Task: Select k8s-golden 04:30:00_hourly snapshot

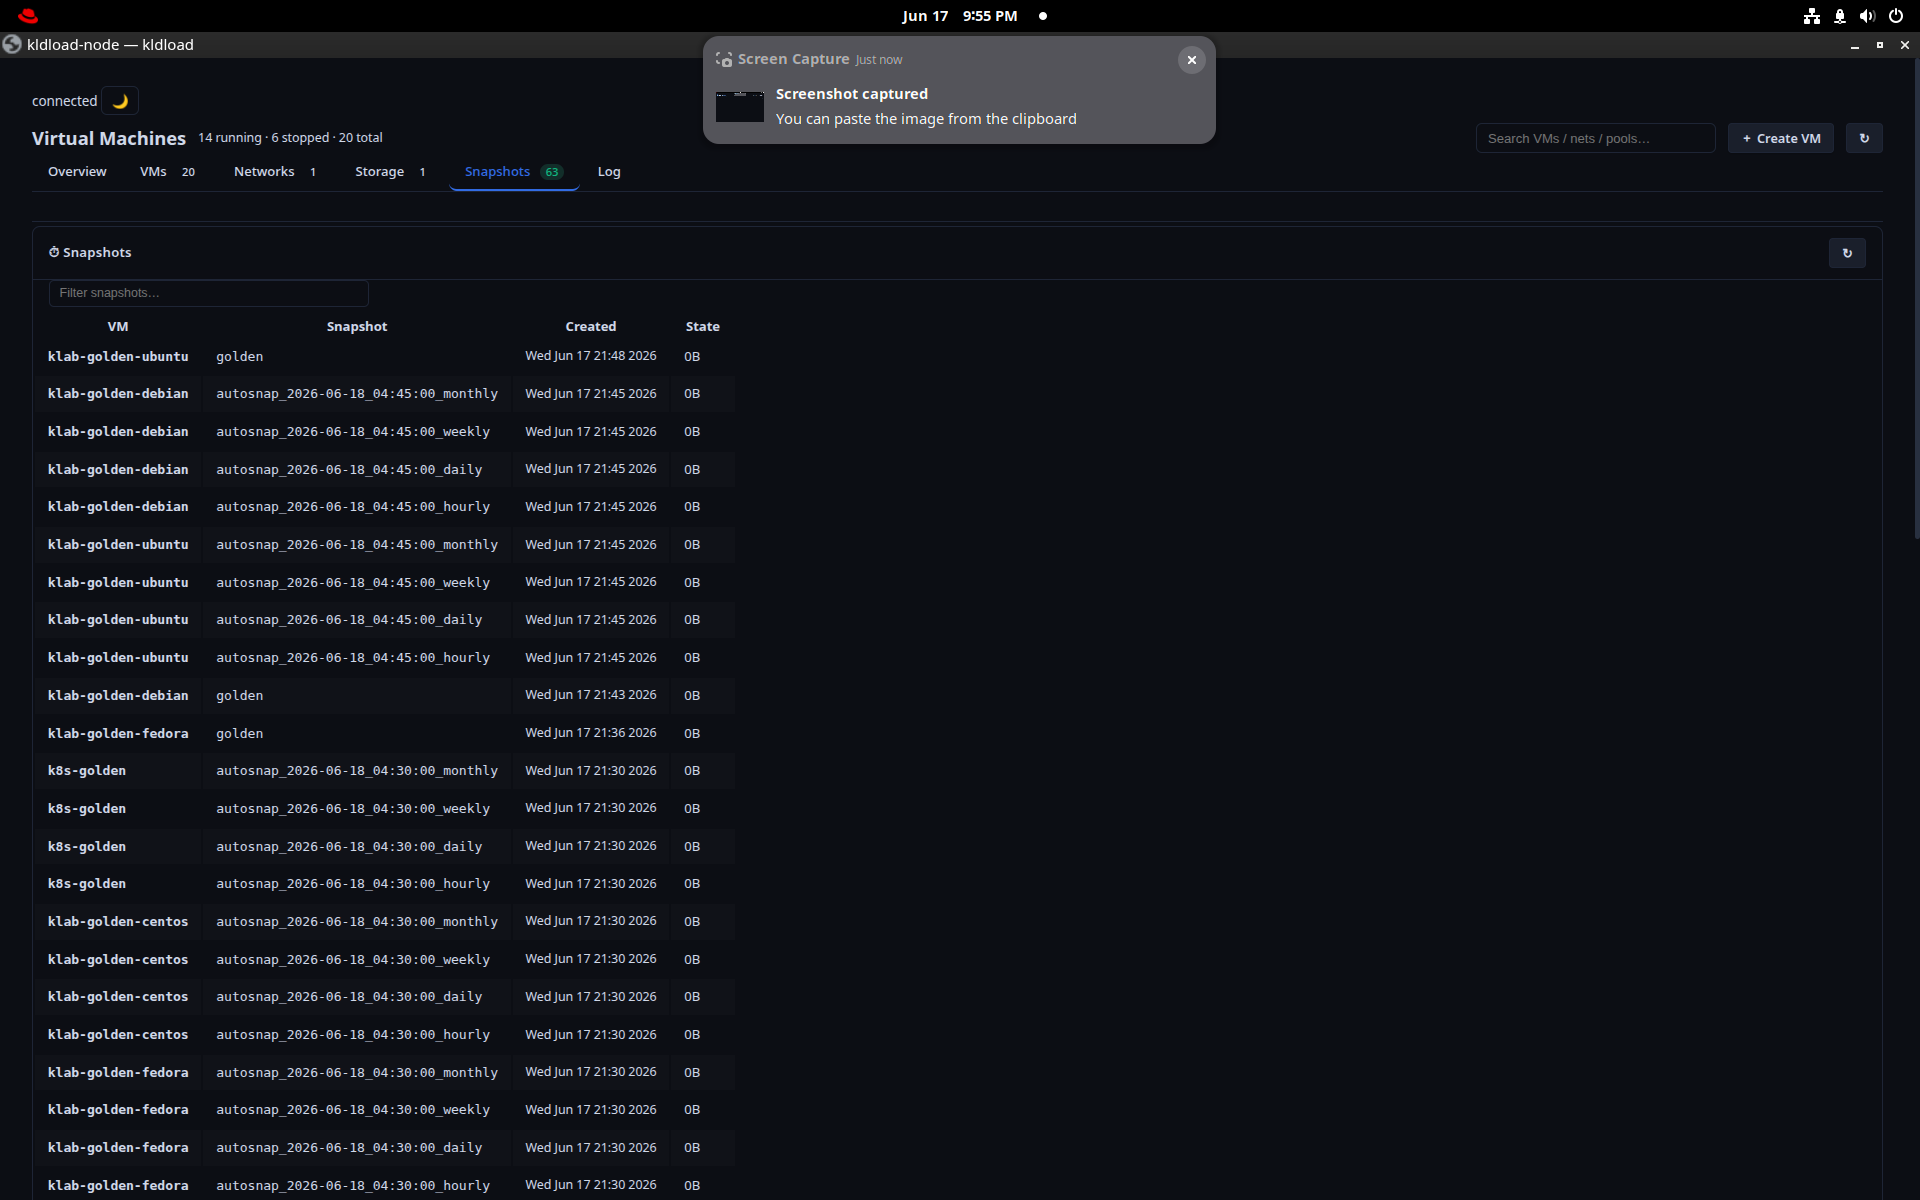Action: click(384, 884)
